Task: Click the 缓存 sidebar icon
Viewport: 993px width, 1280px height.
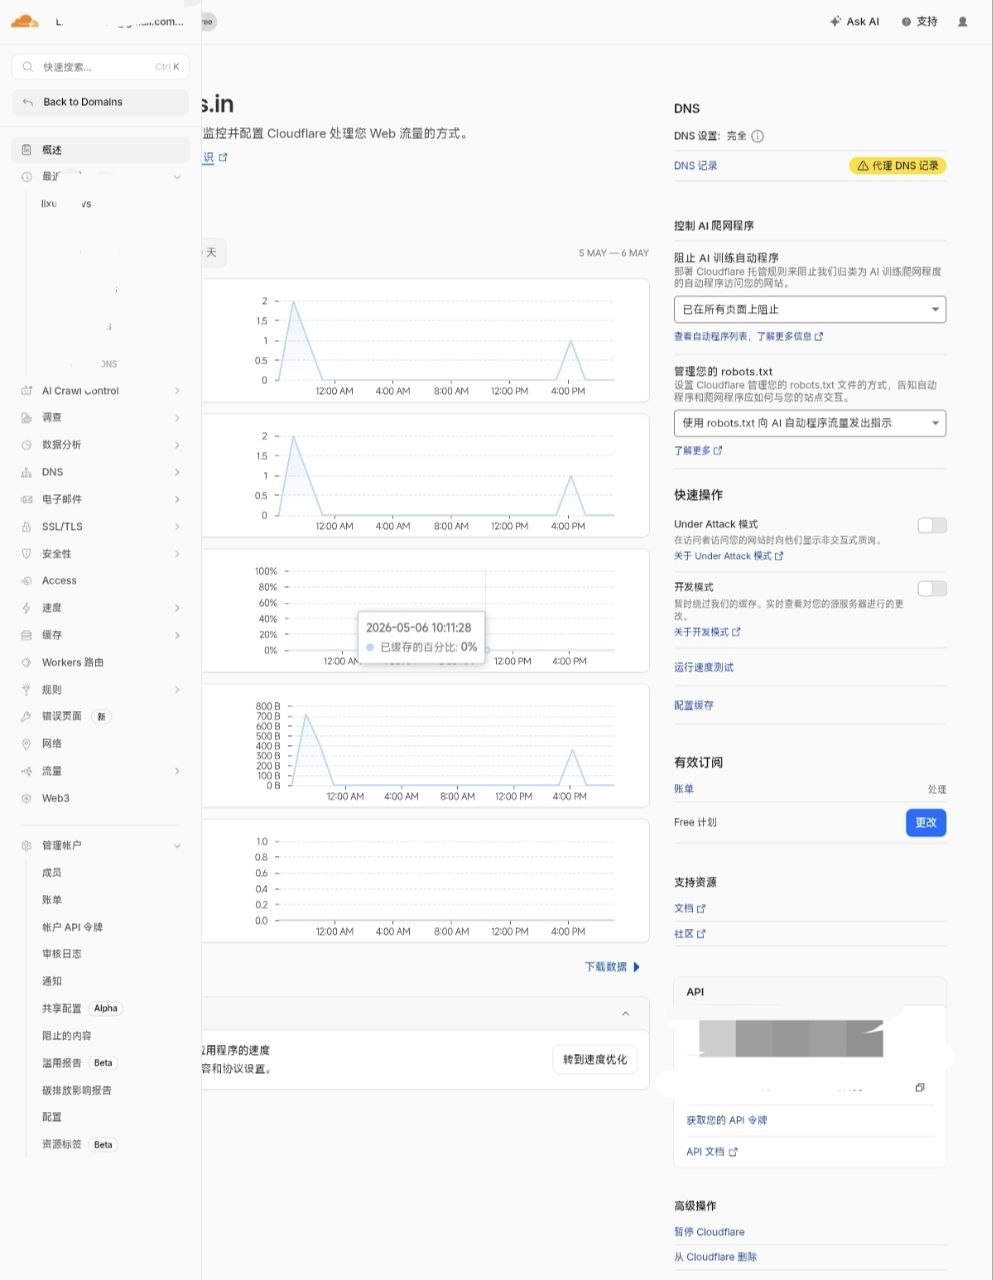Action: click(27, 635)
